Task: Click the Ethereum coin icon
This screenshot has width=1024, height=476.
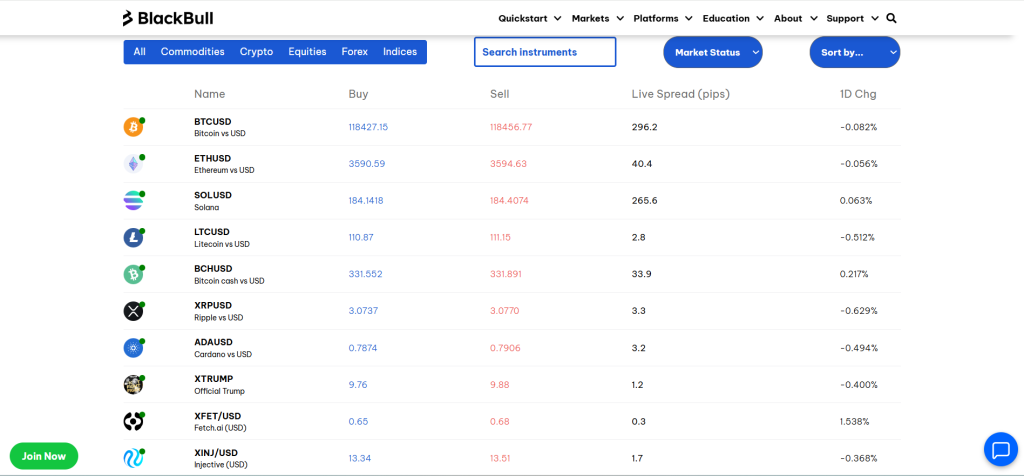Action: click(133, 164)
